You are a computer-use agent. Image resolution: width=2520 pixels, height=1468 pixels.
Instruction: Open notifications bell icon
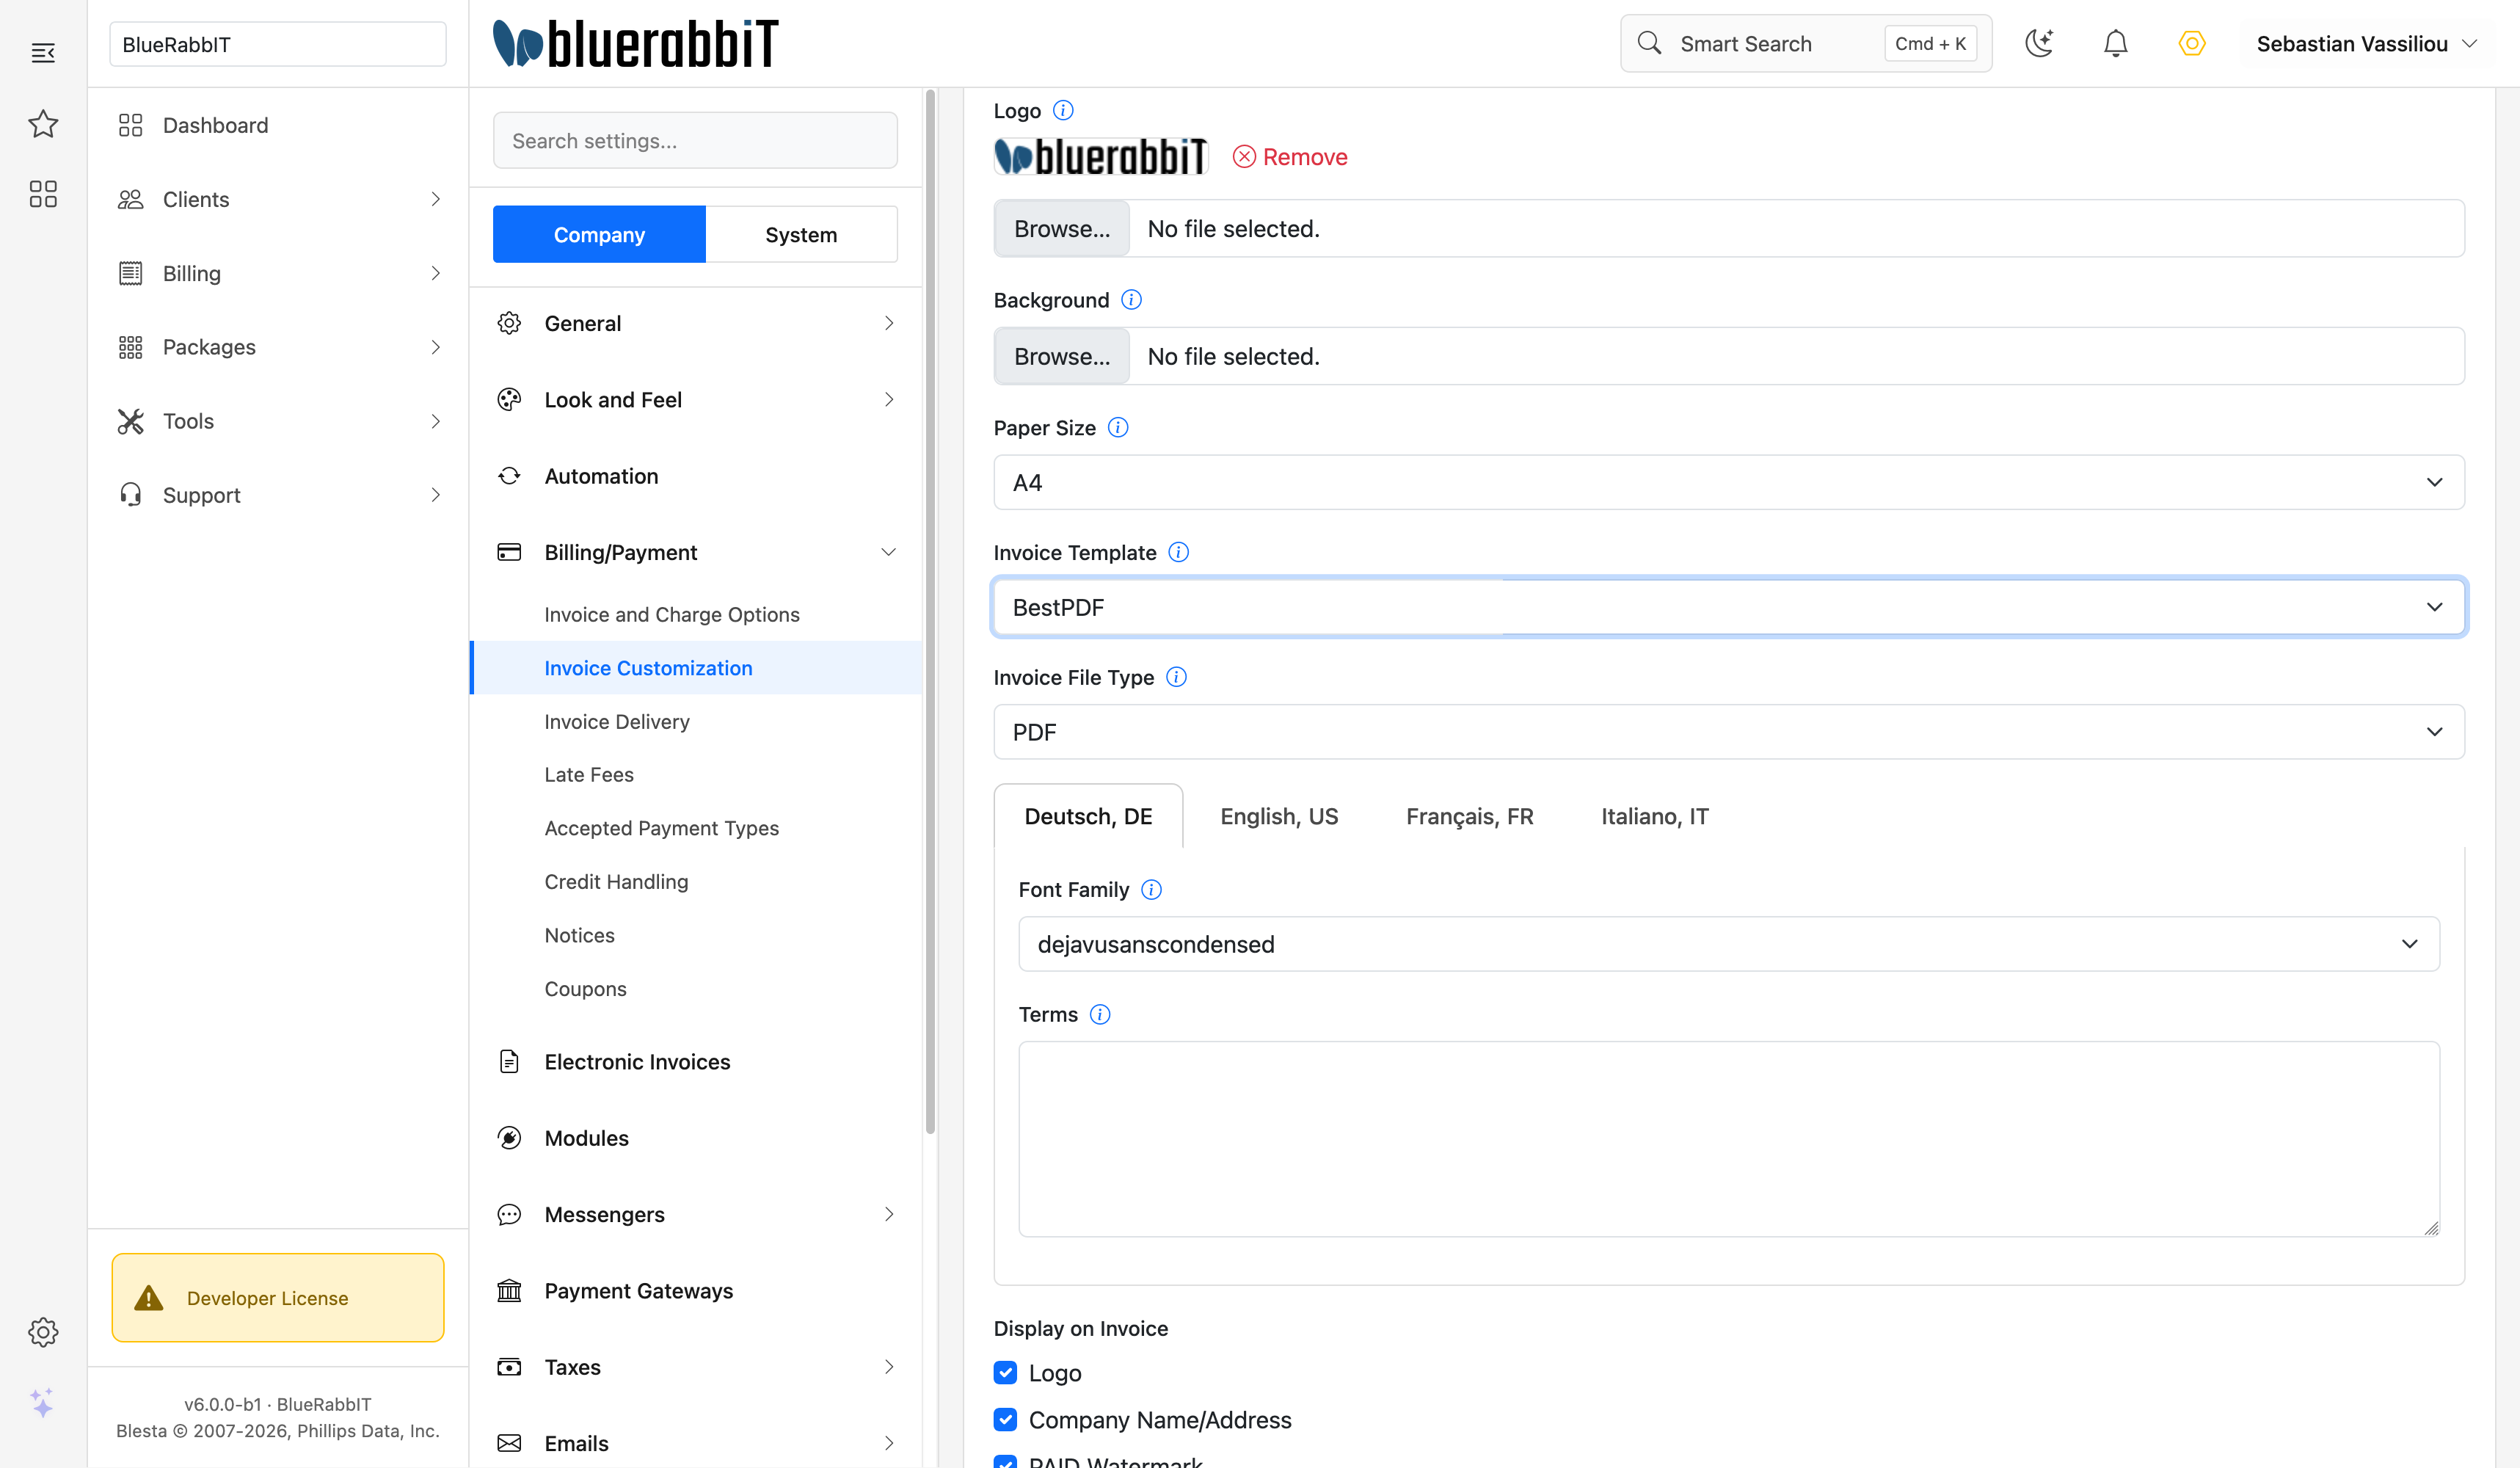click(x=2115, y=44)
